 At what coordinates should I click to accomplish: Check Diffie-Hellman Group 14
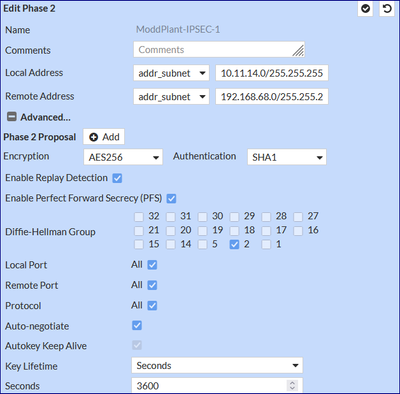click(x=171, y=245)
